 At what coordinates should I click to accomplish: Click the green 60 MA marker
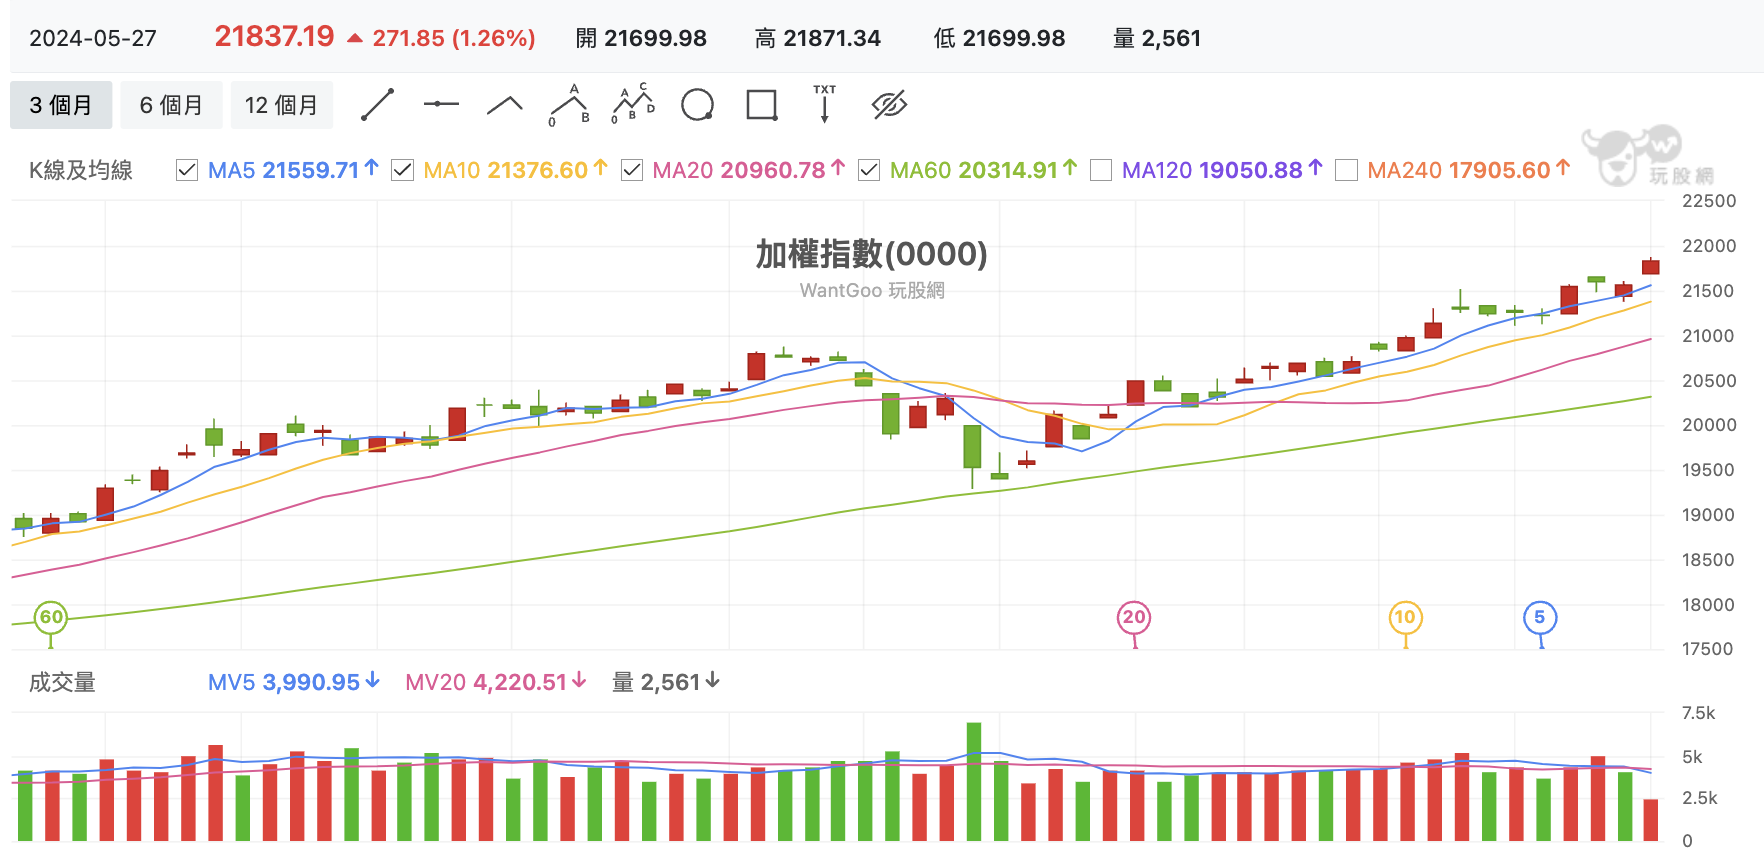51,618
